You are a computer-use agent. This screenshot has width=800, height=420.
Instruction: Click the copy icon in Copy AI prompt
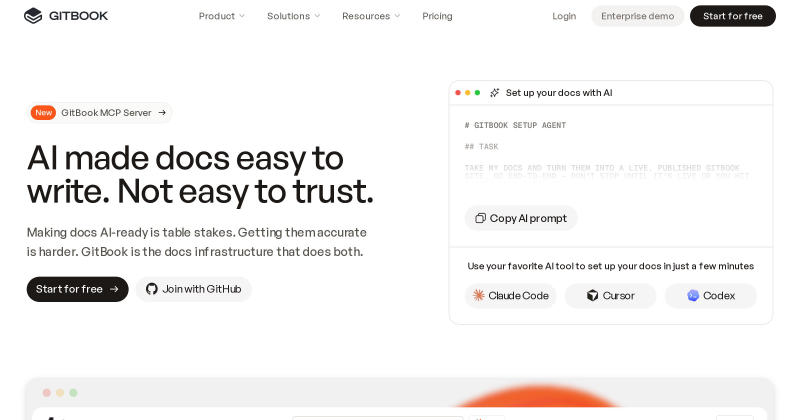[480, 218]
